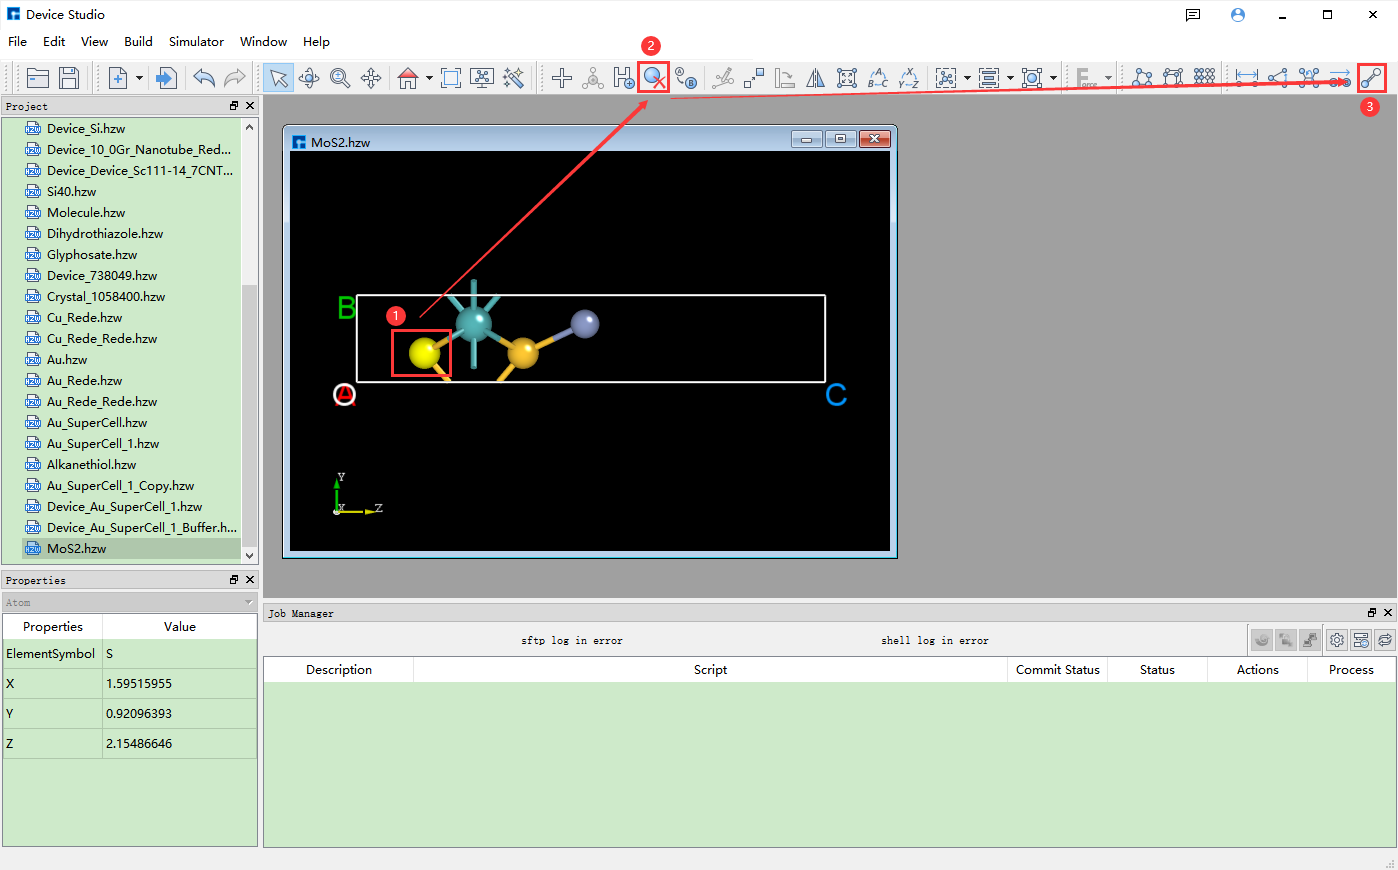Click the save file icon
This screenshot has width=1398, height=870.
pos(69,77)
